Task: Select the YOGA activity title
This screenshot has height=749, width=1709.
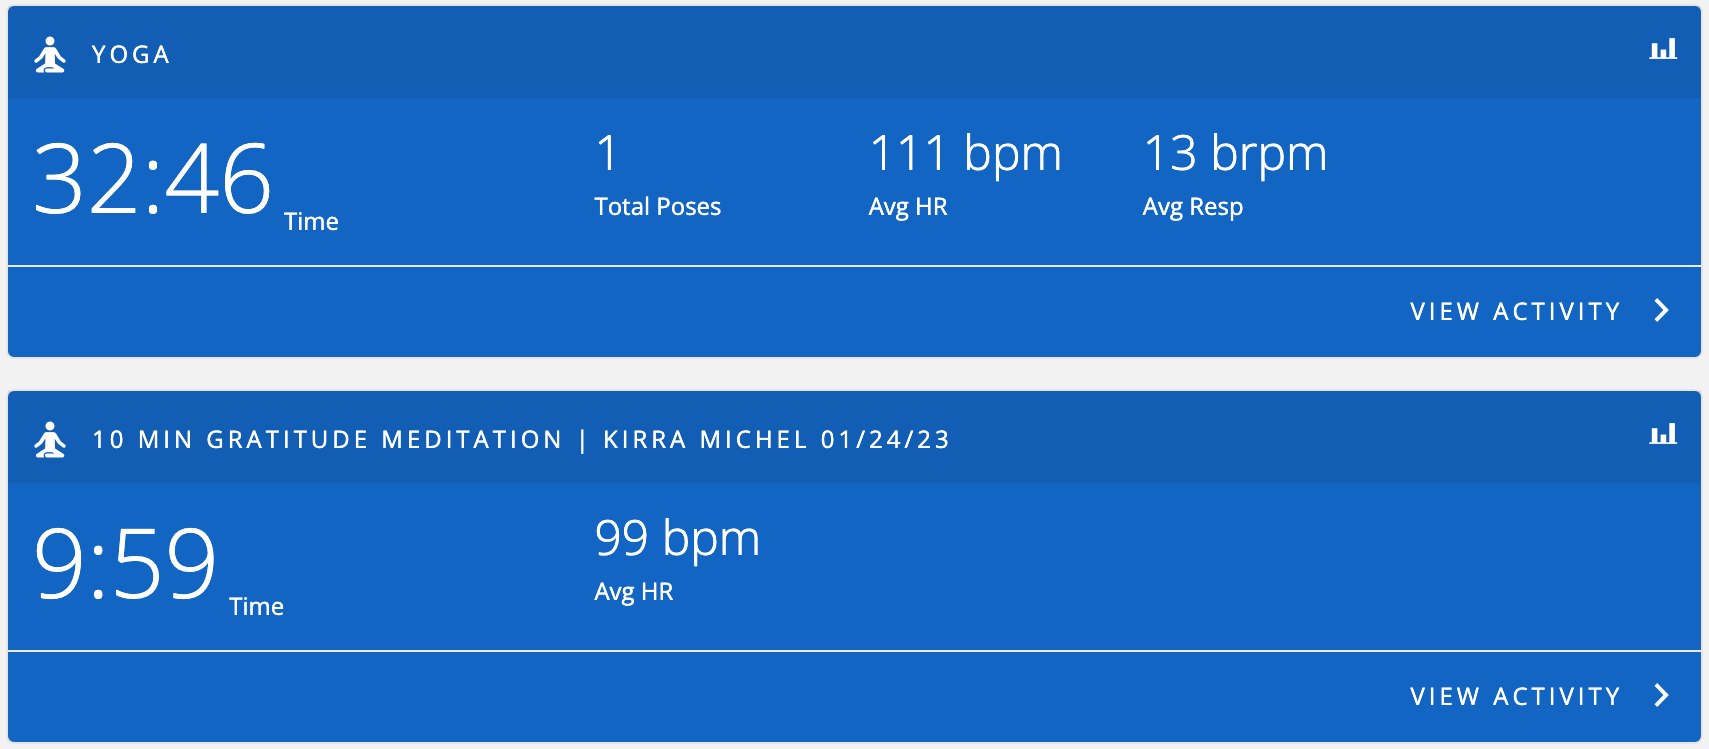Action: point(131,55)
